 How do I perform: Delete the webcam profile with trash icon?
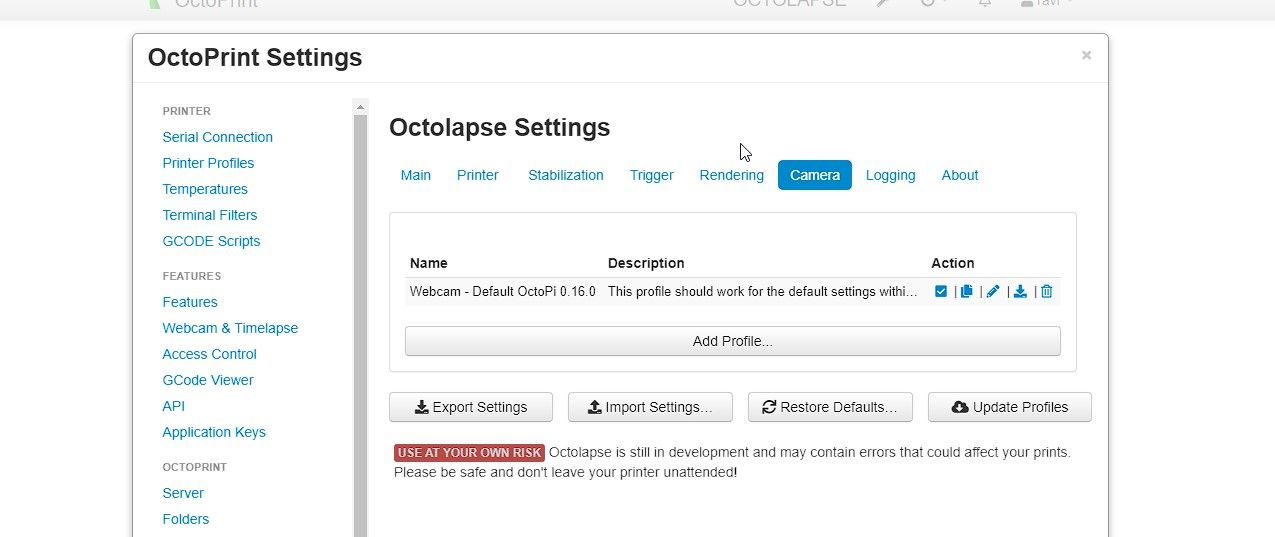pos(1047,292)
